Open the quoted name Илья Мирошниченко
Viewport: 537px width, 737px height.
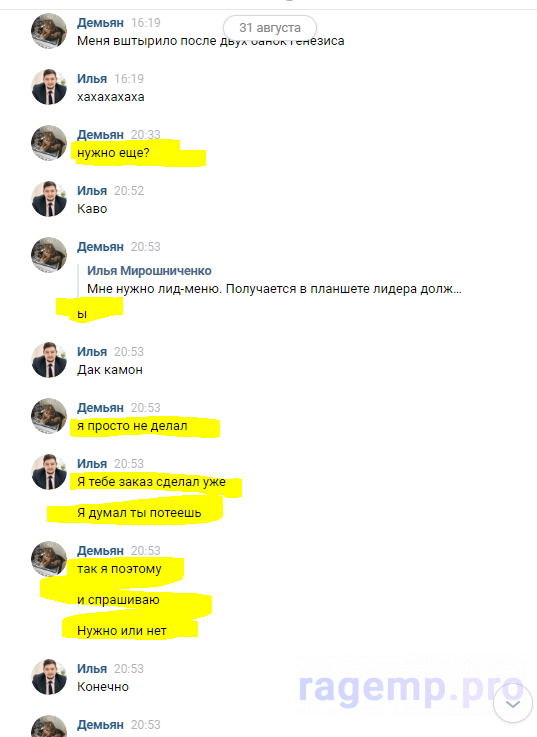click(149, 271)
